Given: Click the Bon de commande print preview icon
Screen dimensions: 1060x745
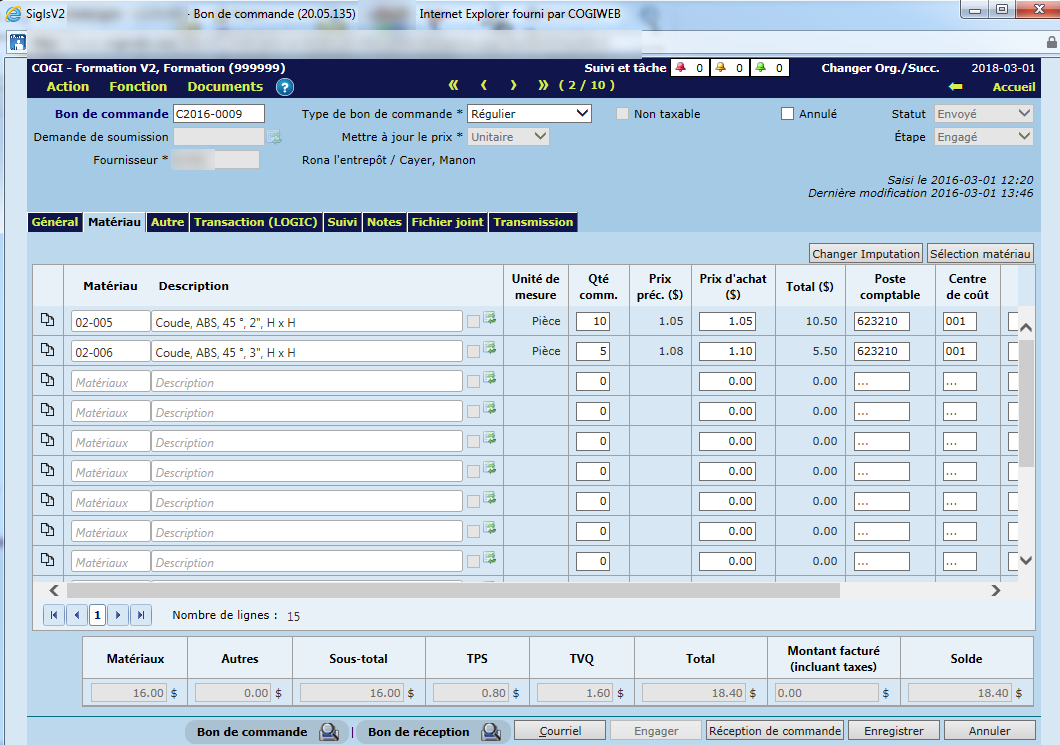Looking at the screenshot, I should click(x=329, y=732).
